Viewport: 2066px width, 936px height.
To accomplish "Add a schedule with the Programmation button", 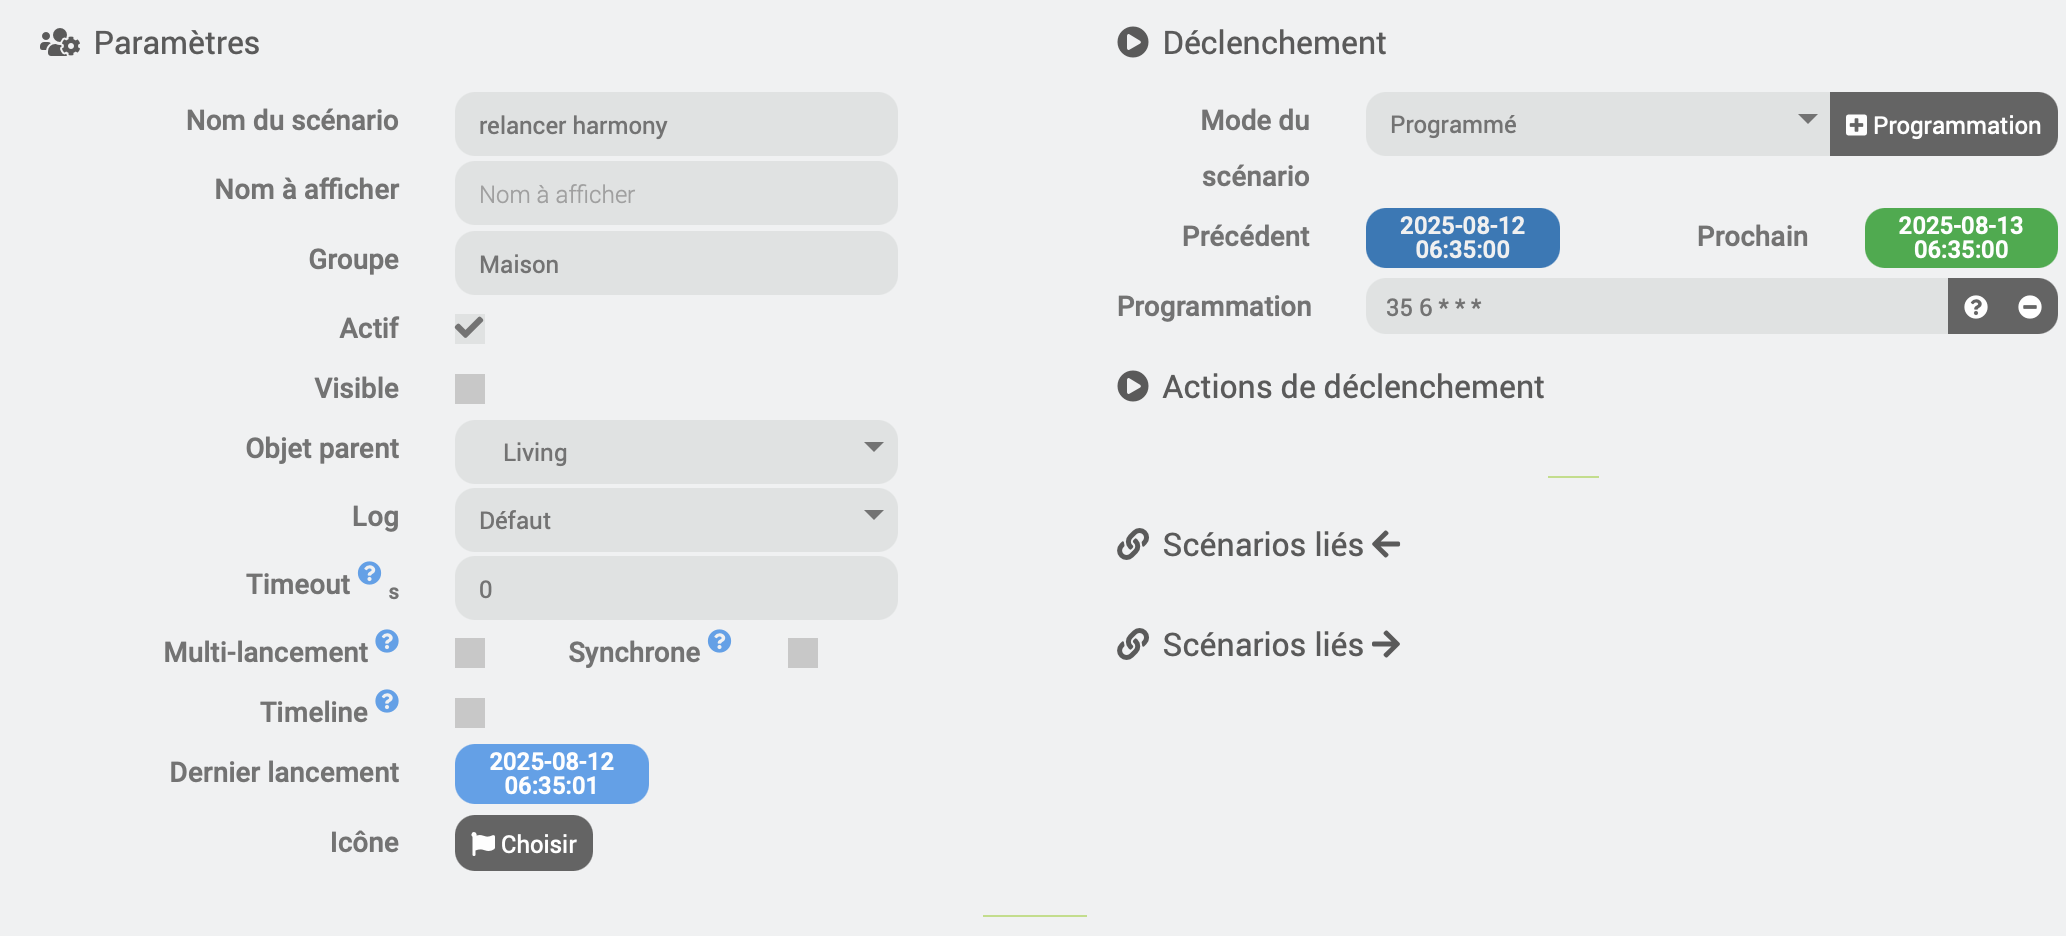I will coord(1943,124).
